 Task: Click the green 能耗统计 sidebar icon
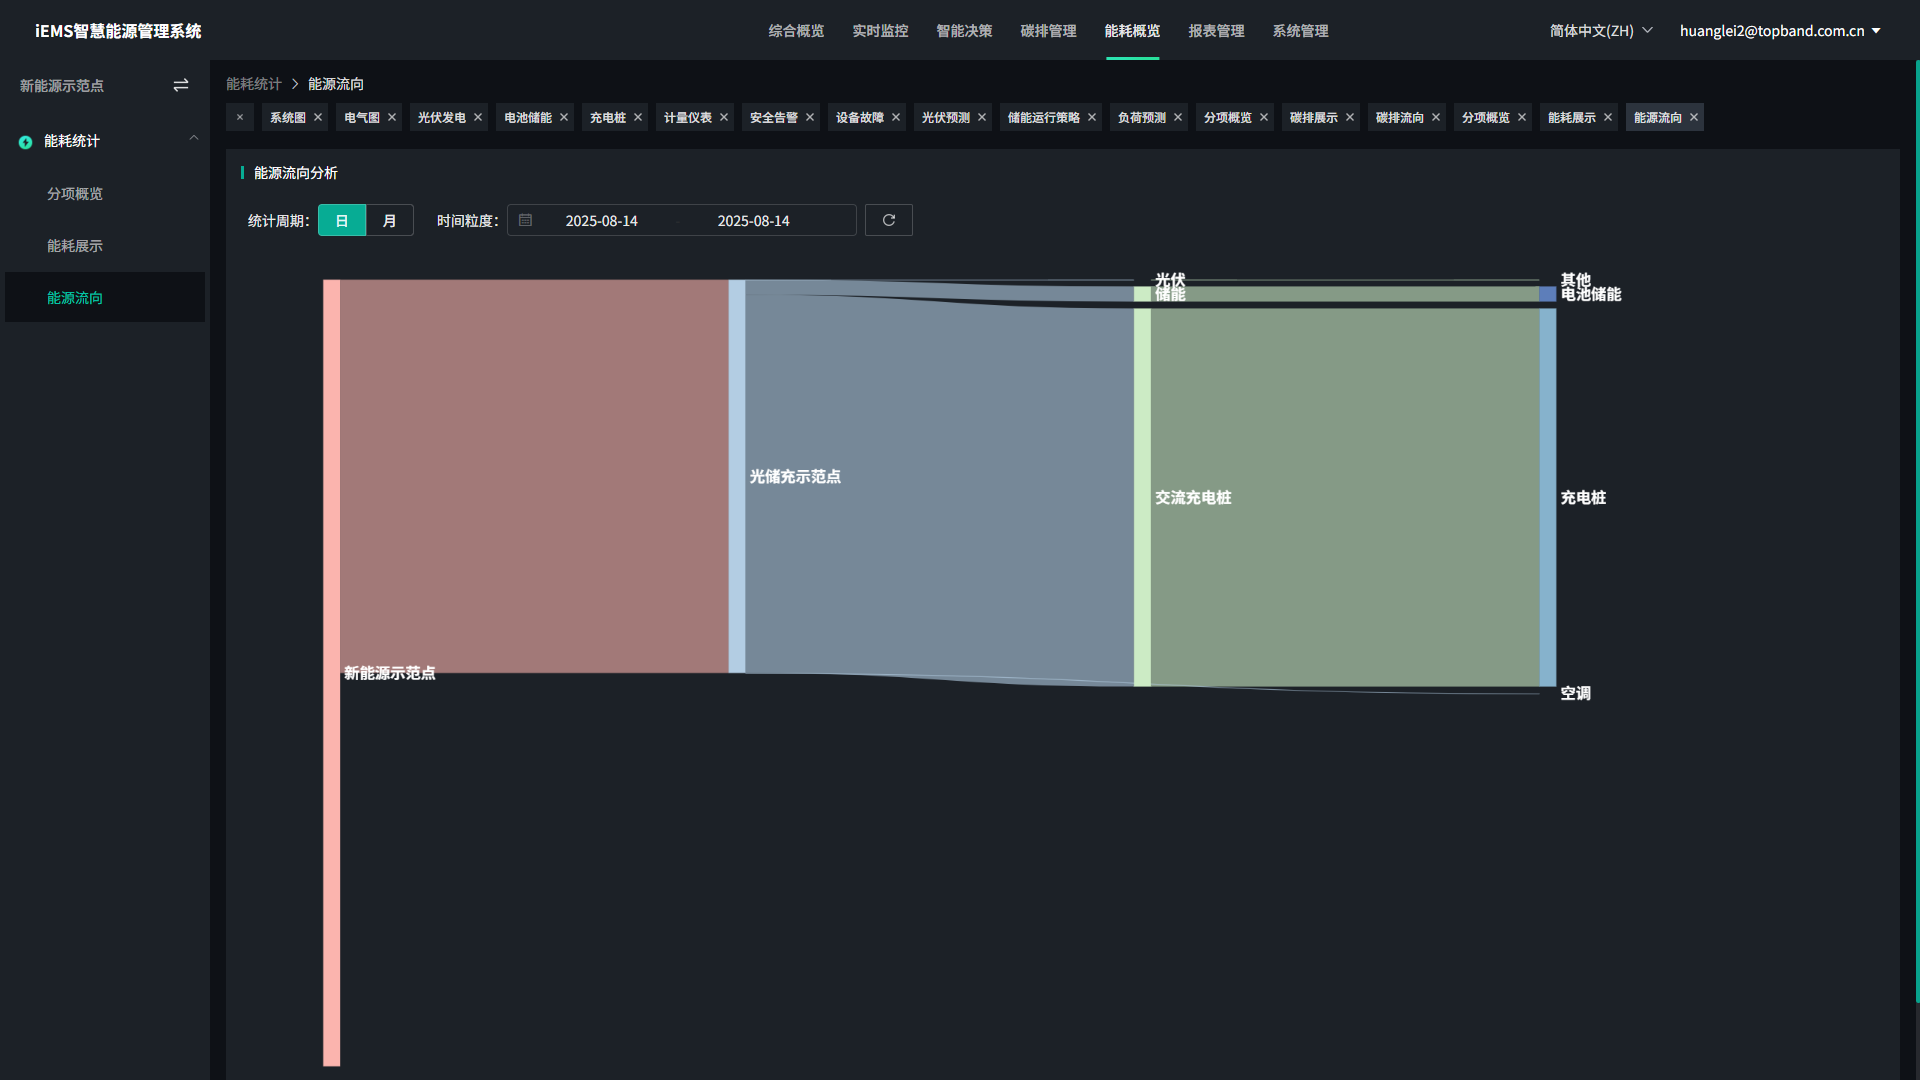point(26,142)
